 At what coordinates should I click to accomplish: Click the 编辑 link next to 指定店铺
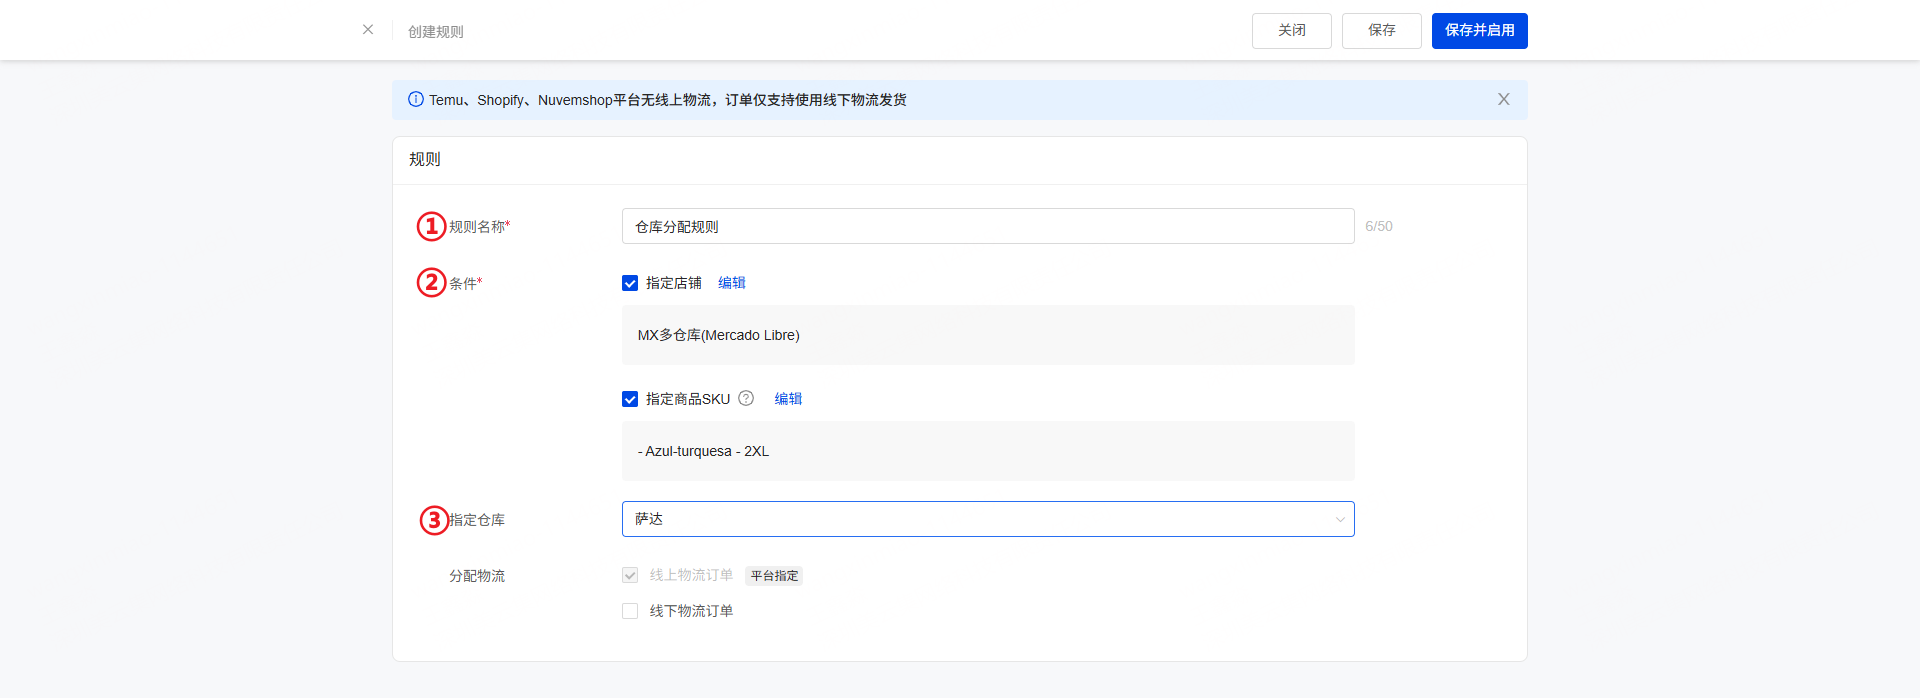coord(732,283)
